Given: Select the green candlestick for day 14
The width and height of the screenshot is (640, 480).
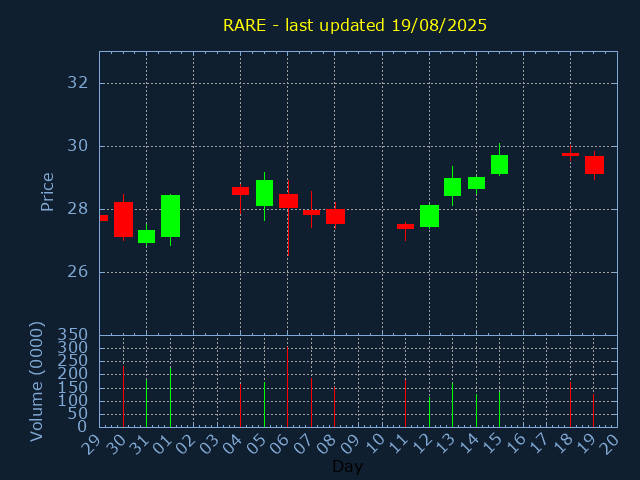Looking at the screenshot, I should pyautogui.click(x=476, y=183).
